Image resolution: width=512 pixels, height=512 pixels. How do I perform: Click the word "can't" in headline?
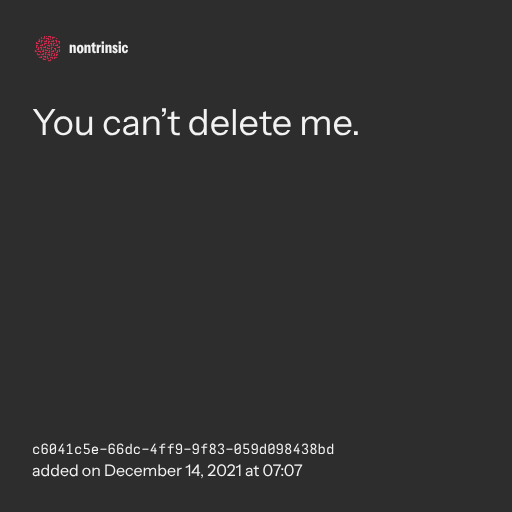pyautogui.click(x=142, y=123)
